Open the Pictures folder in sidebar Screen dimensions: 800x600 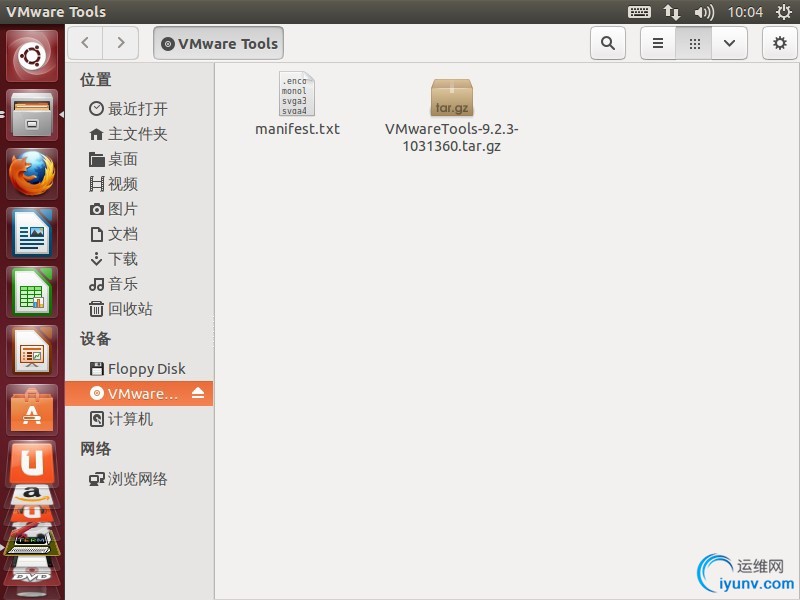pyautogui.click(x=139, y=209)
